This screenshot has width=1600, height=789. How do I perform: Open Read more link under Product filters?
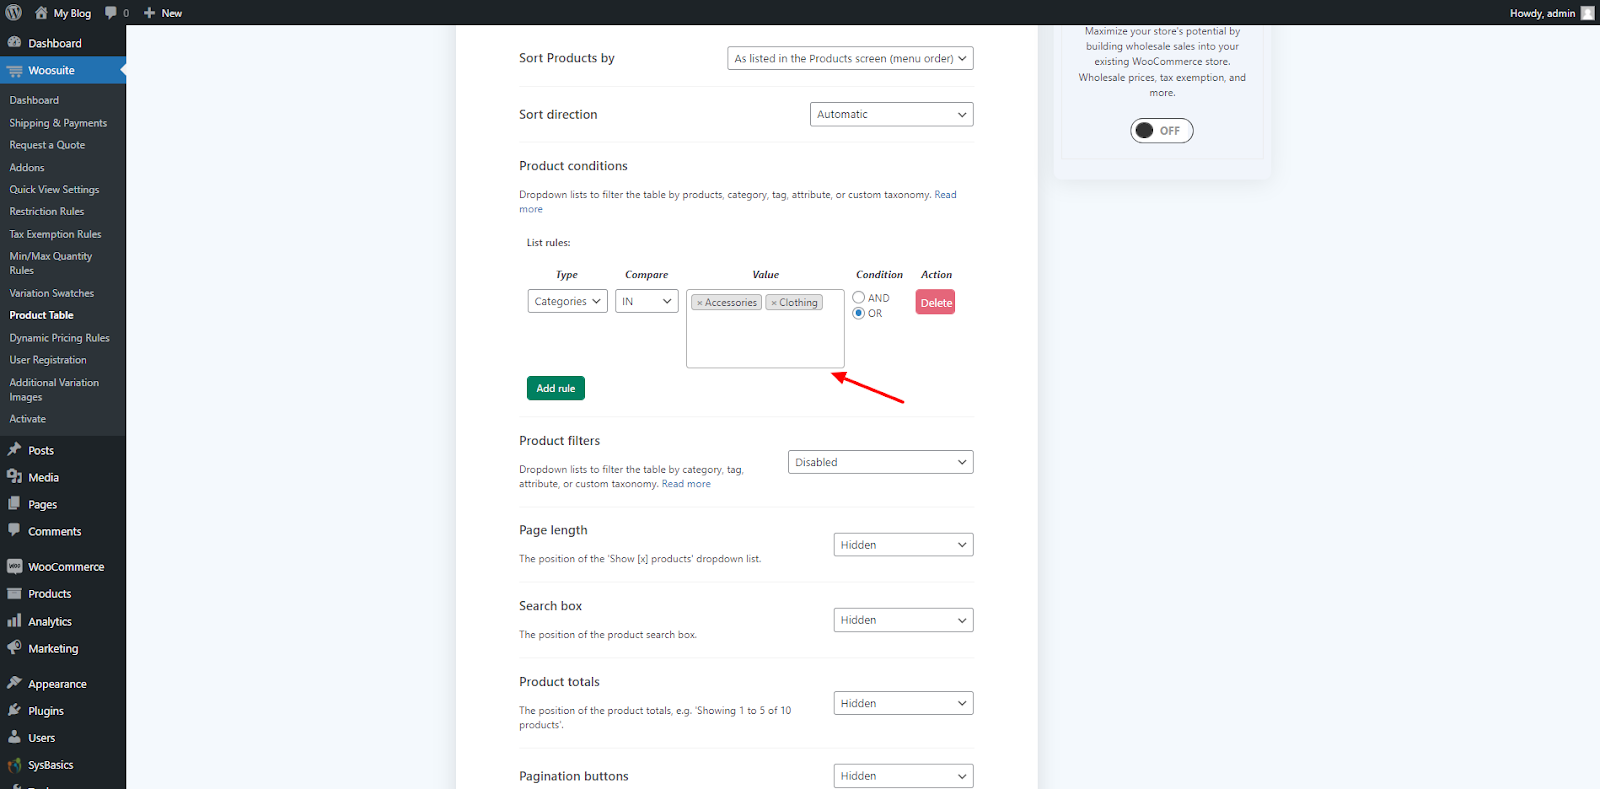coord(686,484)
